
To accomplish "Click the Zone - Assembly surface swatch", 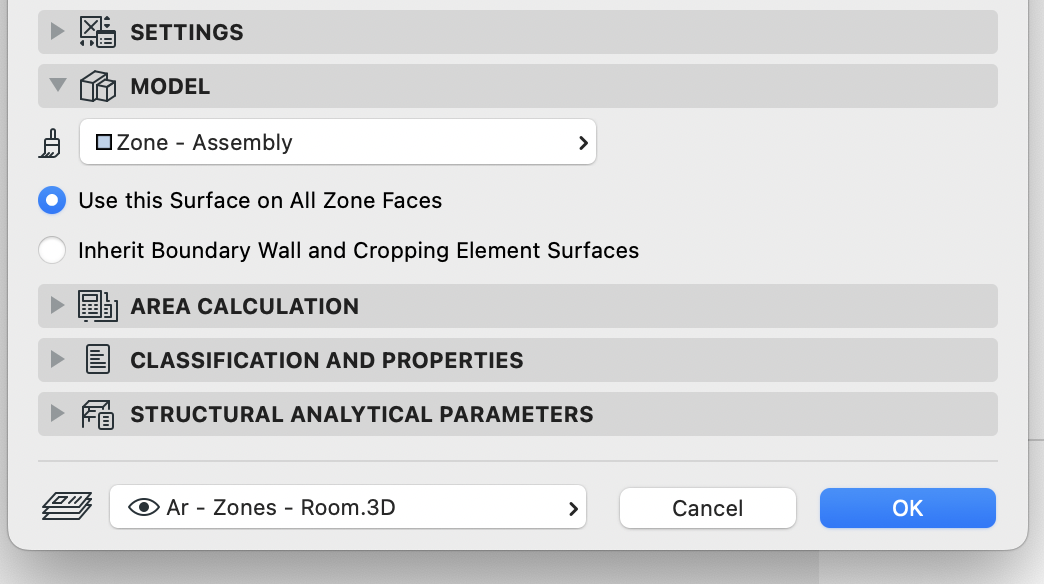I will point(103,142).
